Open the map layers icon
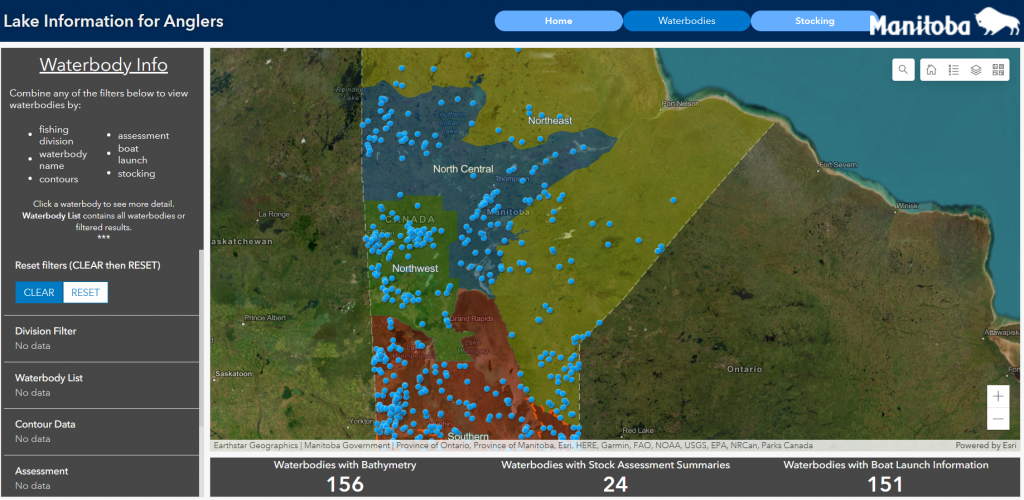The width and height of the screenshot is (1024, 500). coord(976,70)
